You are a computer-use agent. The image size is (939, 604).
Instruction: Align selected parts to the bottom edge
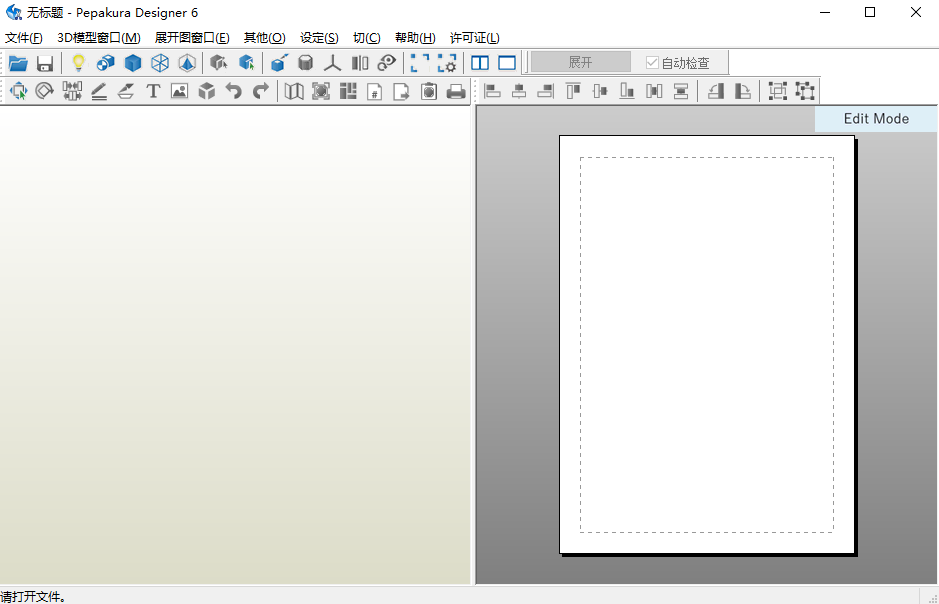pyautogui.click(x=627, y=91)
